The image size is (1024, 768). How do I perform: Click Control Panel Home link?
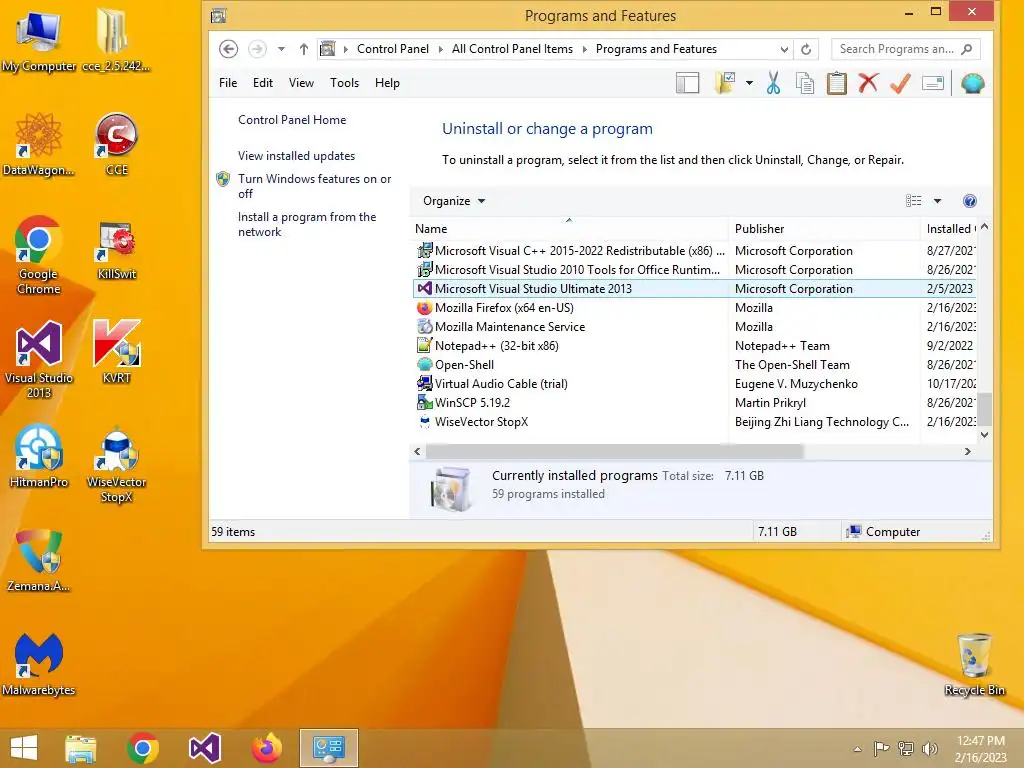[x=292, y=120]
